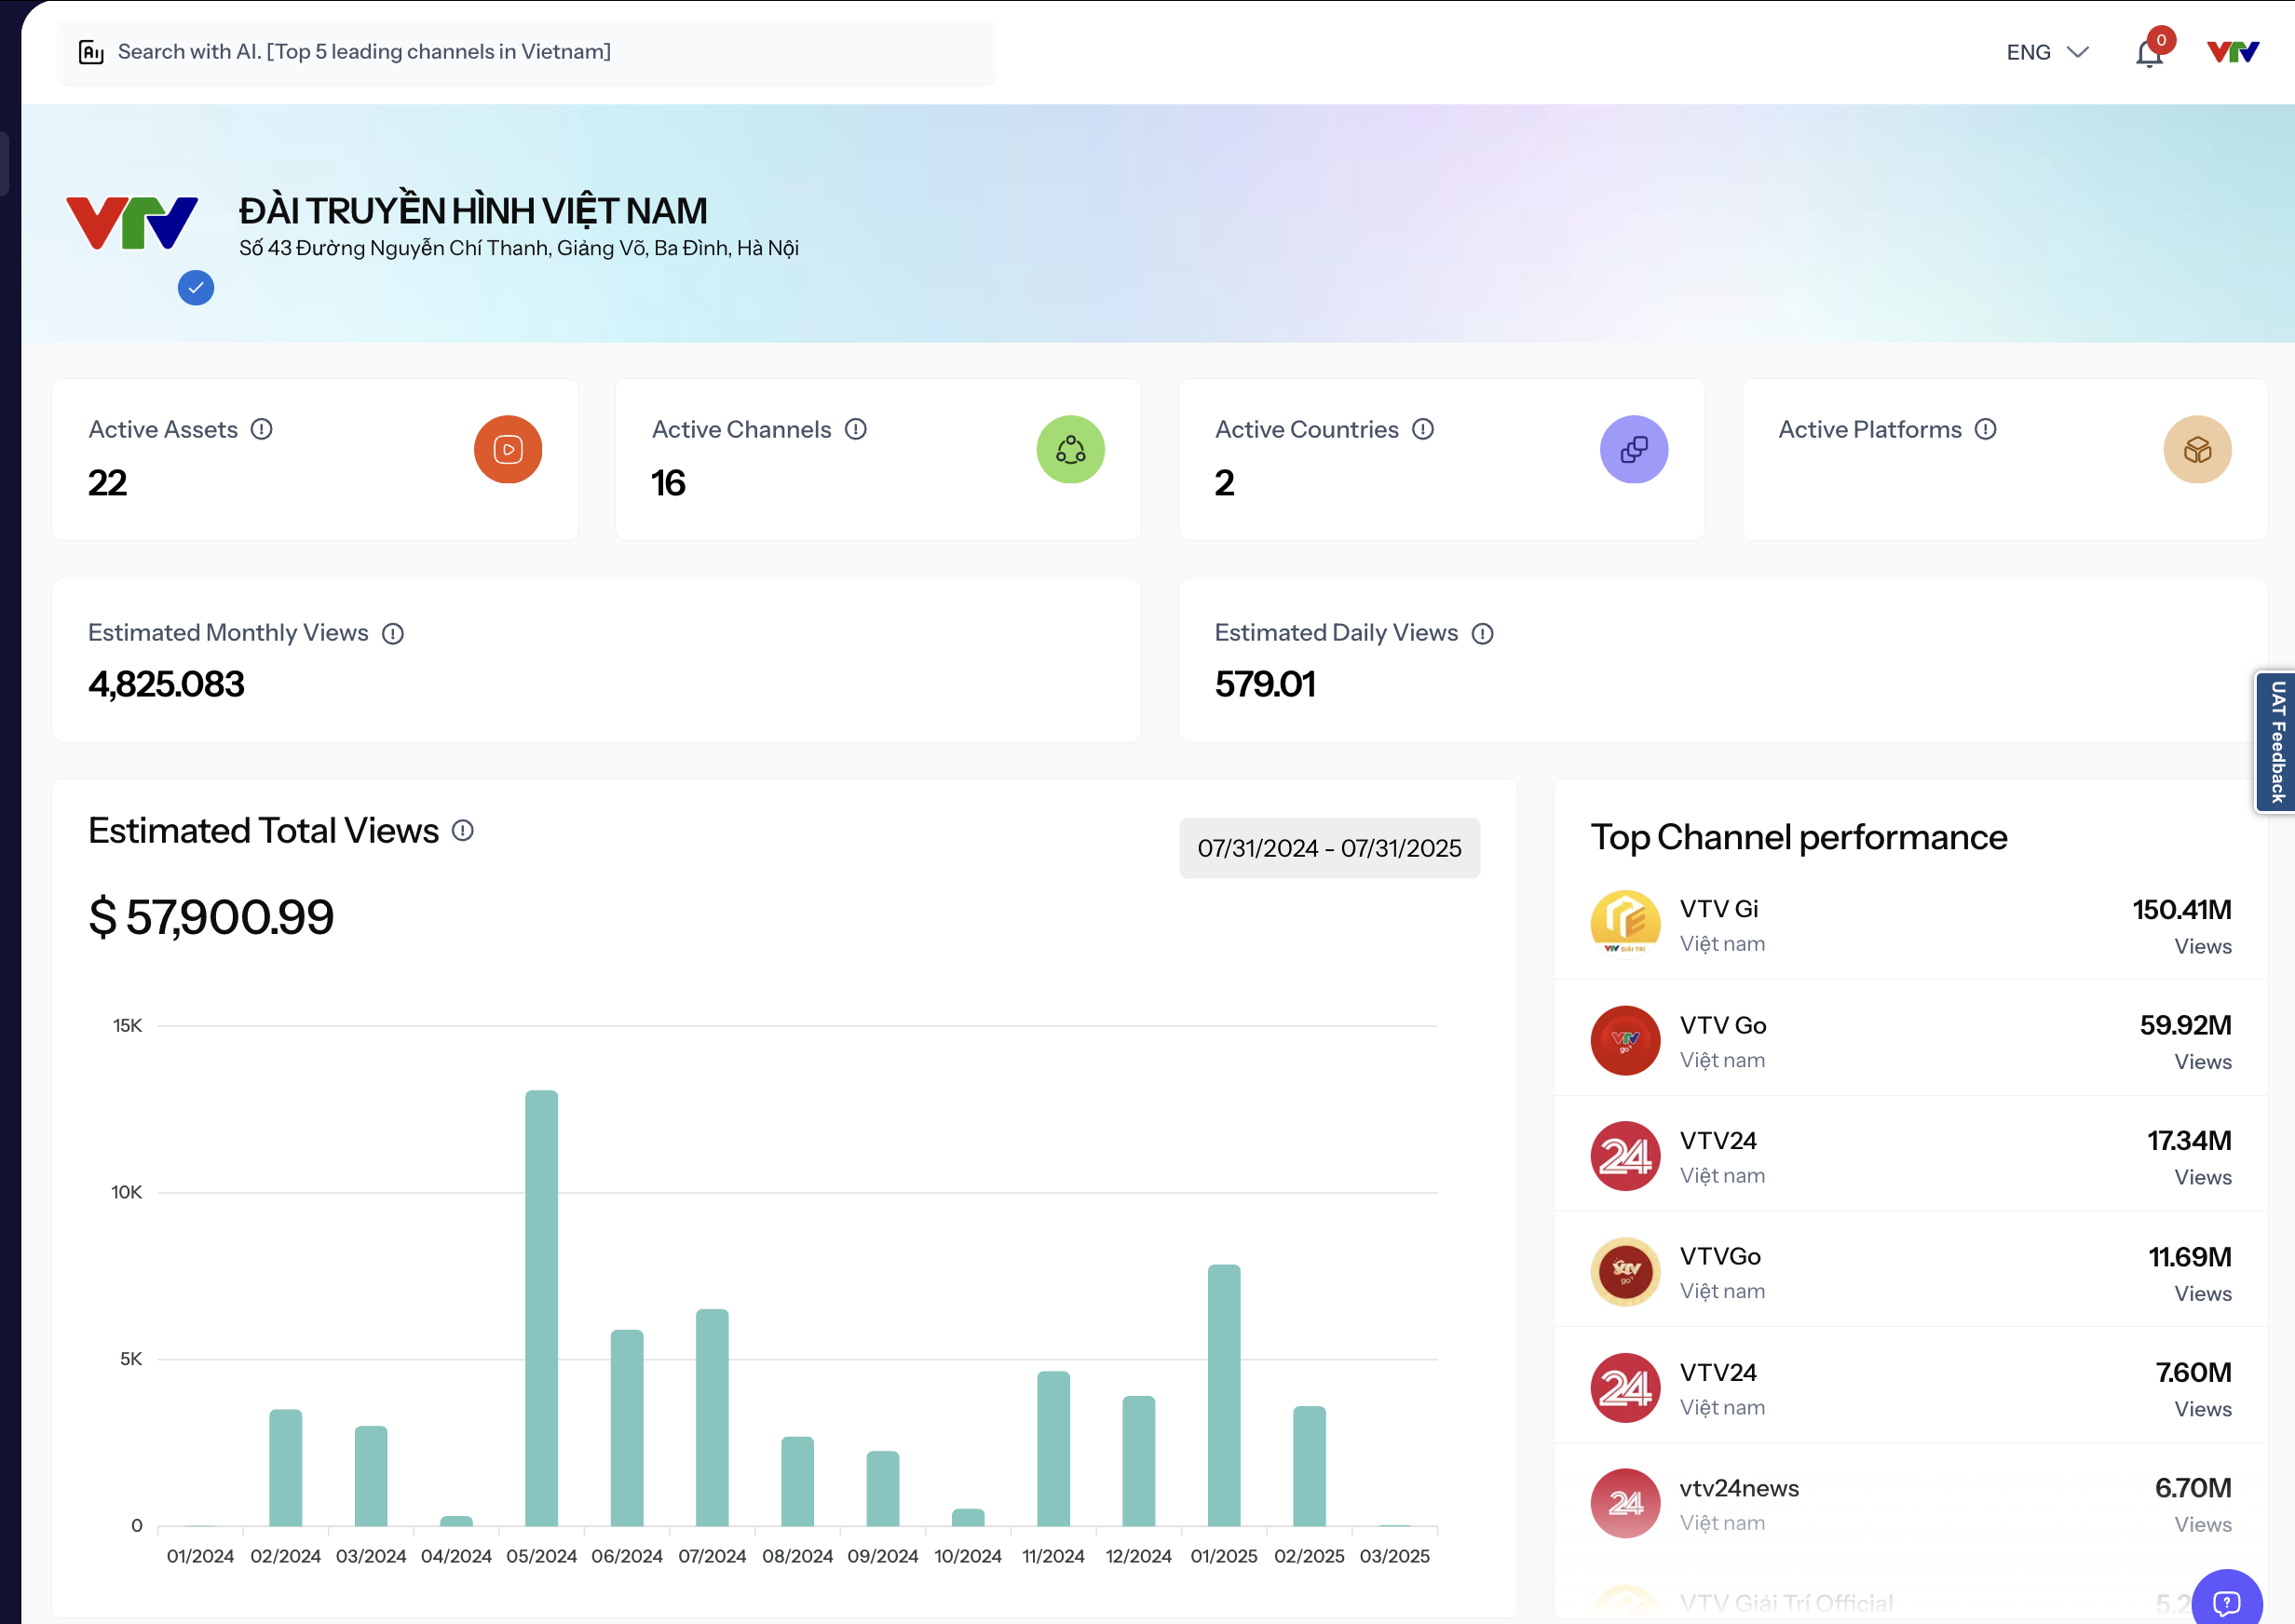The image size is (2295, 1624).
Task: Click info icon beside Estimated Total Views
Action: pos(463,830)
